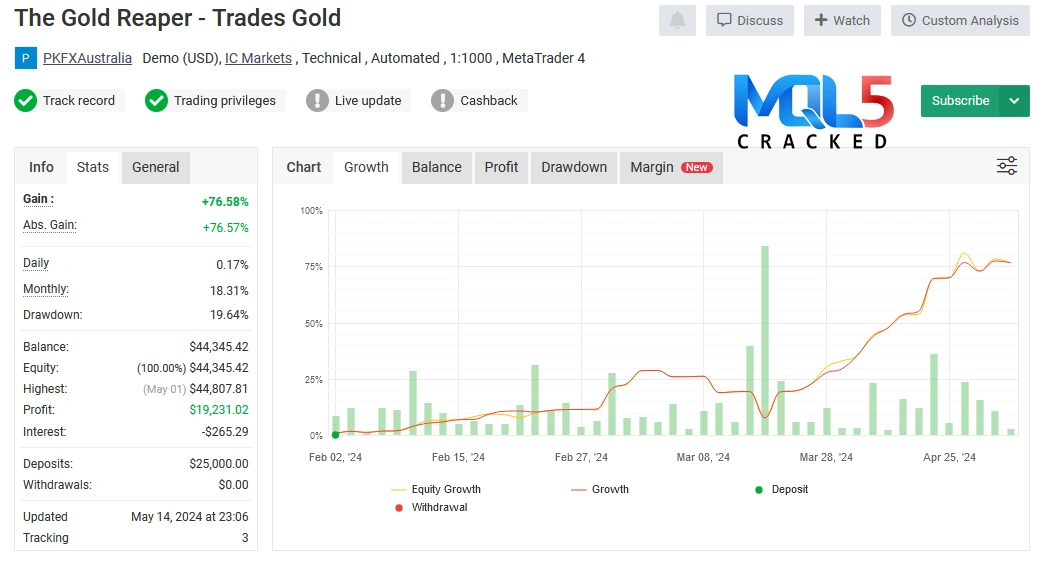
Task: Click the Highest $44,807.81 value
Action: point(219,389)
